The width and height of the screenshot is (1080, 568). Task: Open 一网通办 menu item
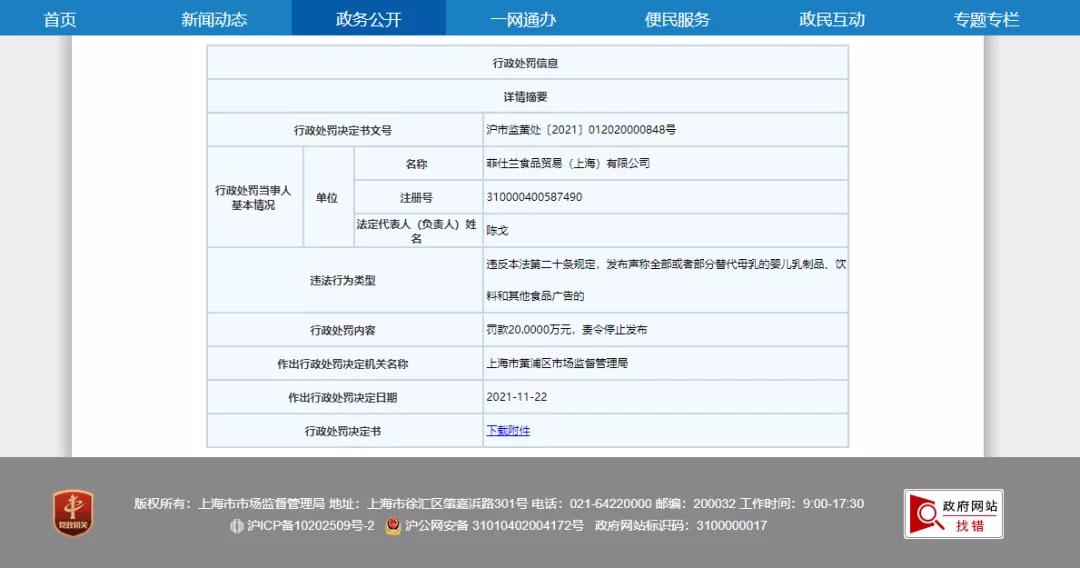coord(523,19)
